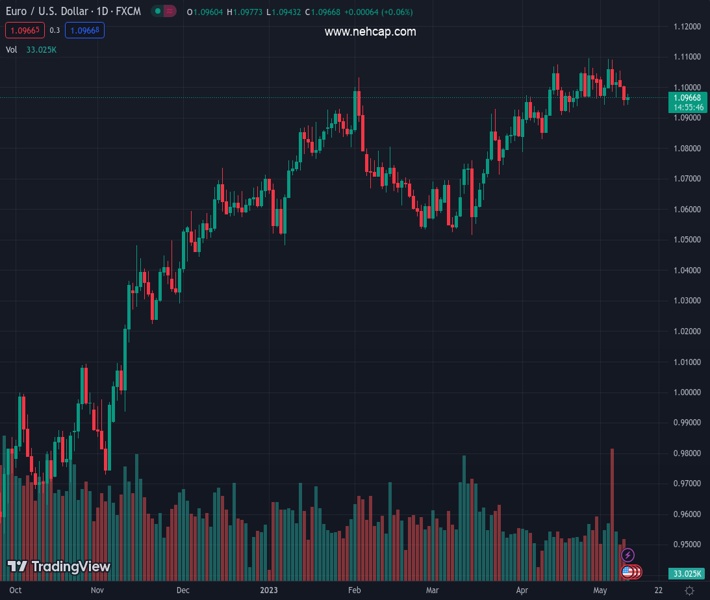Click the volume value 33.025K in legend

pos(42,49)
